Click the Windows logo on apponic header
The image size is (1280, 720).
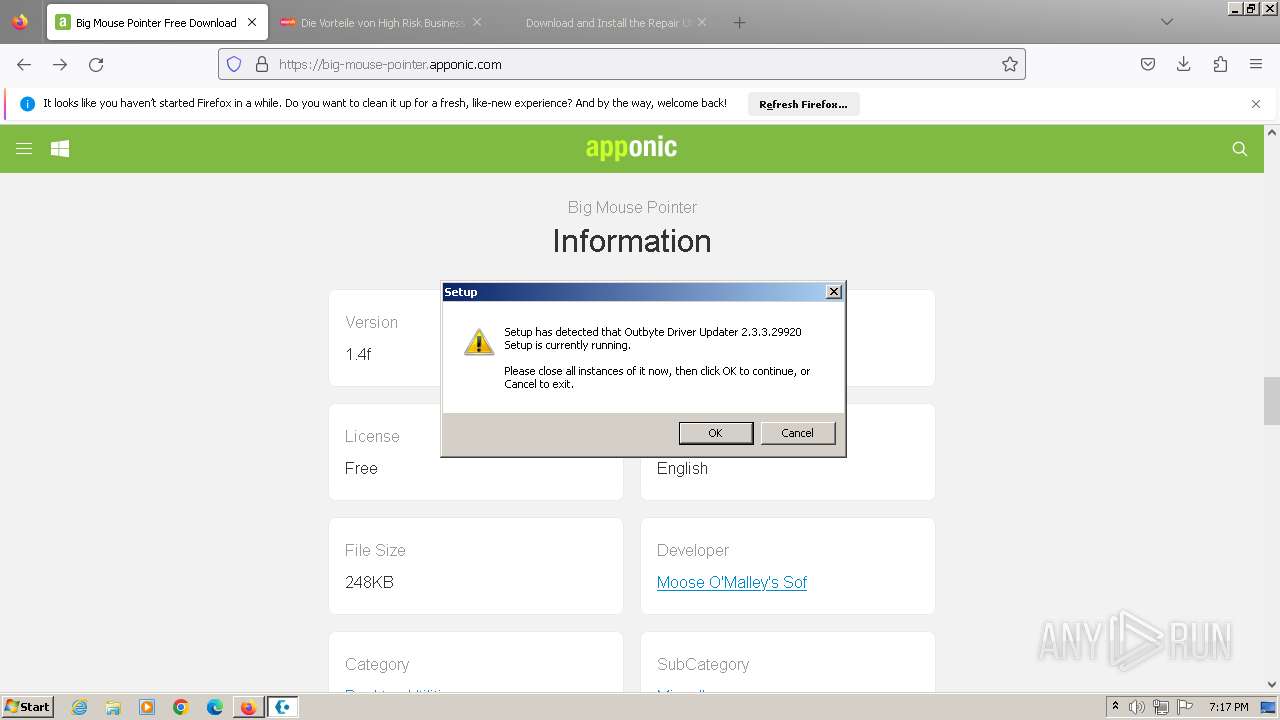pyautogui.click(x=60, y=148)
